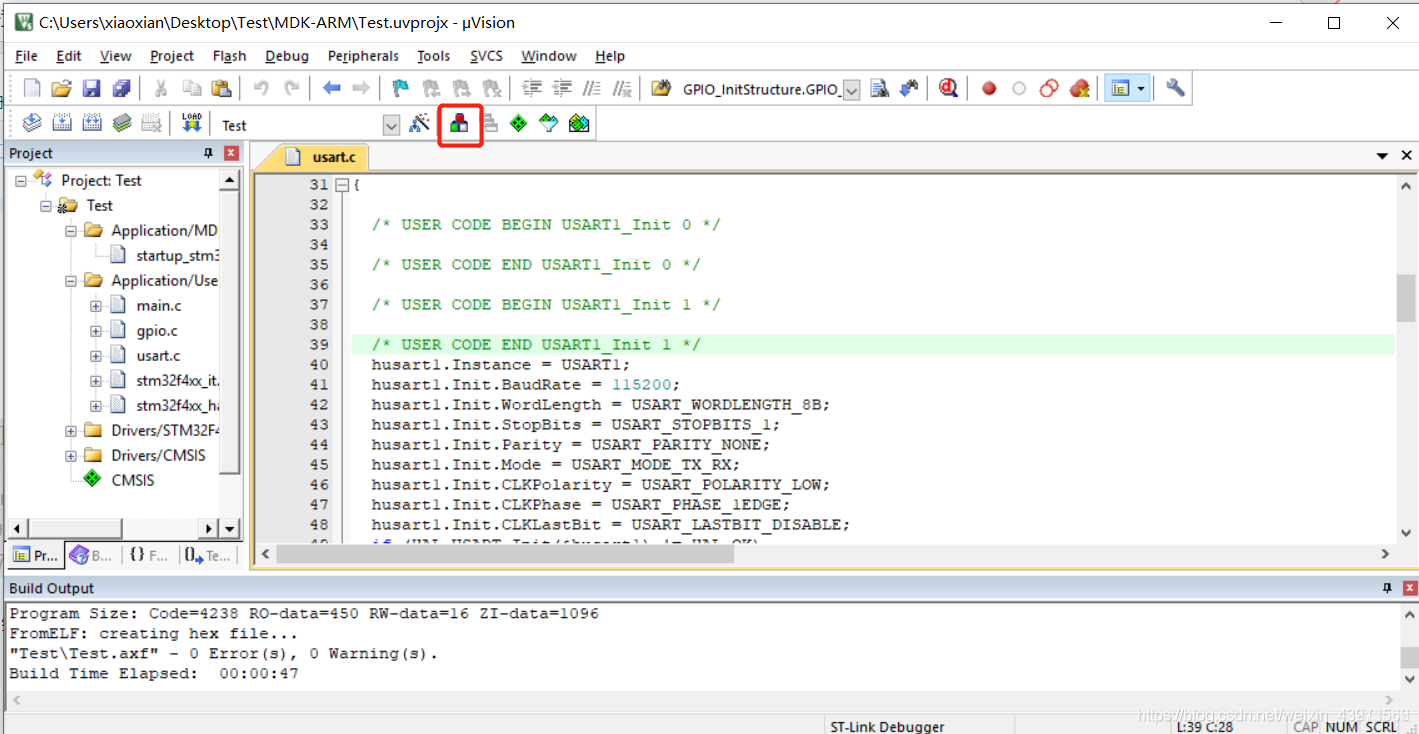1419x734 pixels.
Task: Click the editor horizontal scrollbar
Action: (825, 553)
